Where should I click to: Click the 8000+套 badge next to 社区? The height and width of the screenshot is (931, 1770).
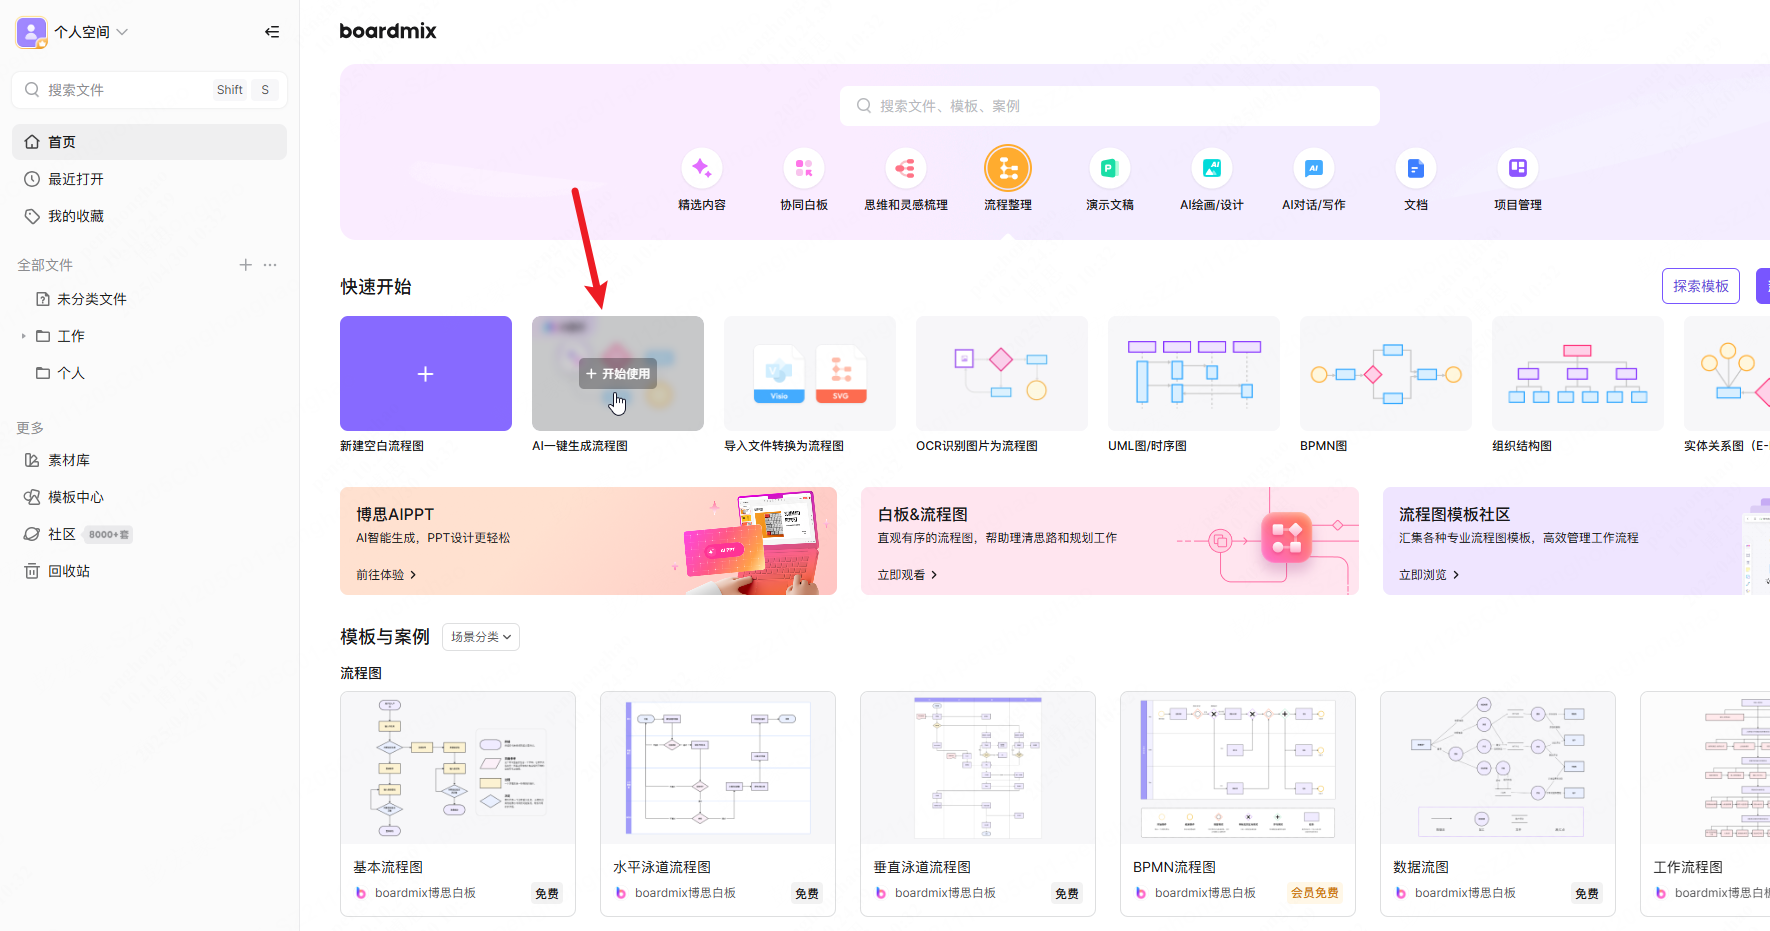point(108,535)
